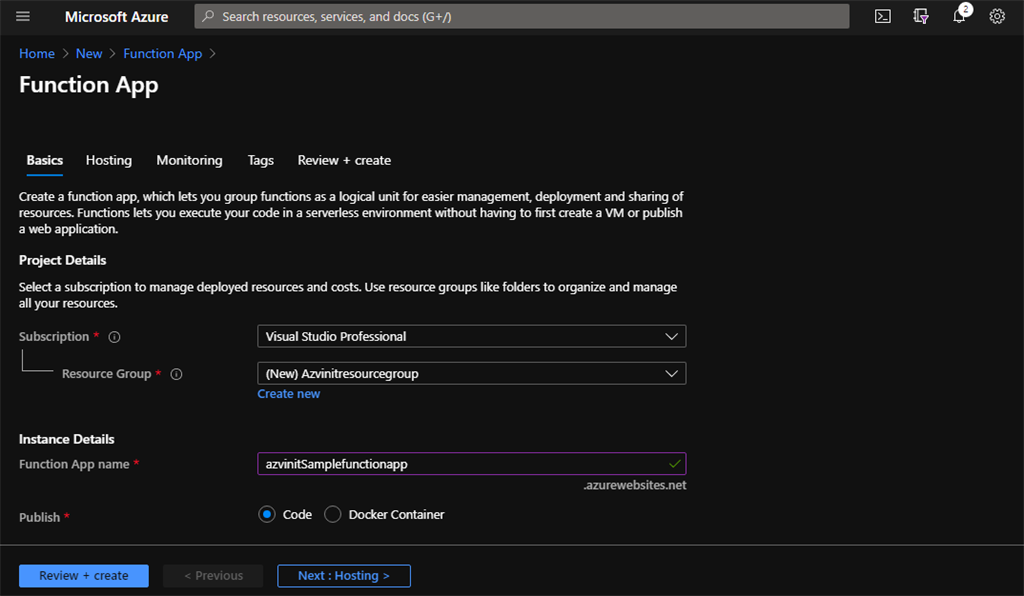Click the Microsoft Azure logo
1024x596 pixels.
[116, 16]
